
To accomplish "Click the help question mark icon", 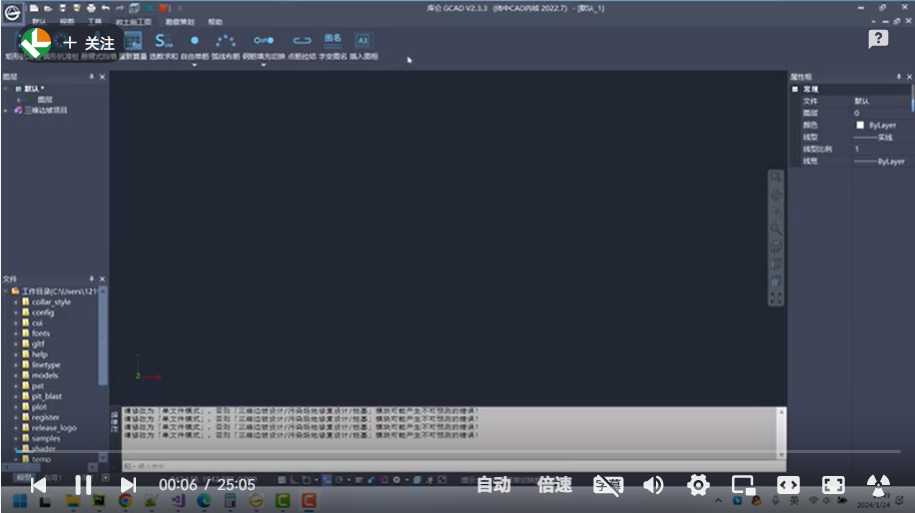I will pos(878,39).
